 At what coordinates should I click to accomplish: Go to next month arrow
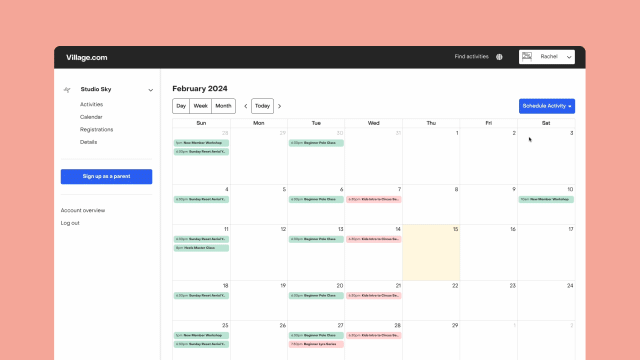280,106
